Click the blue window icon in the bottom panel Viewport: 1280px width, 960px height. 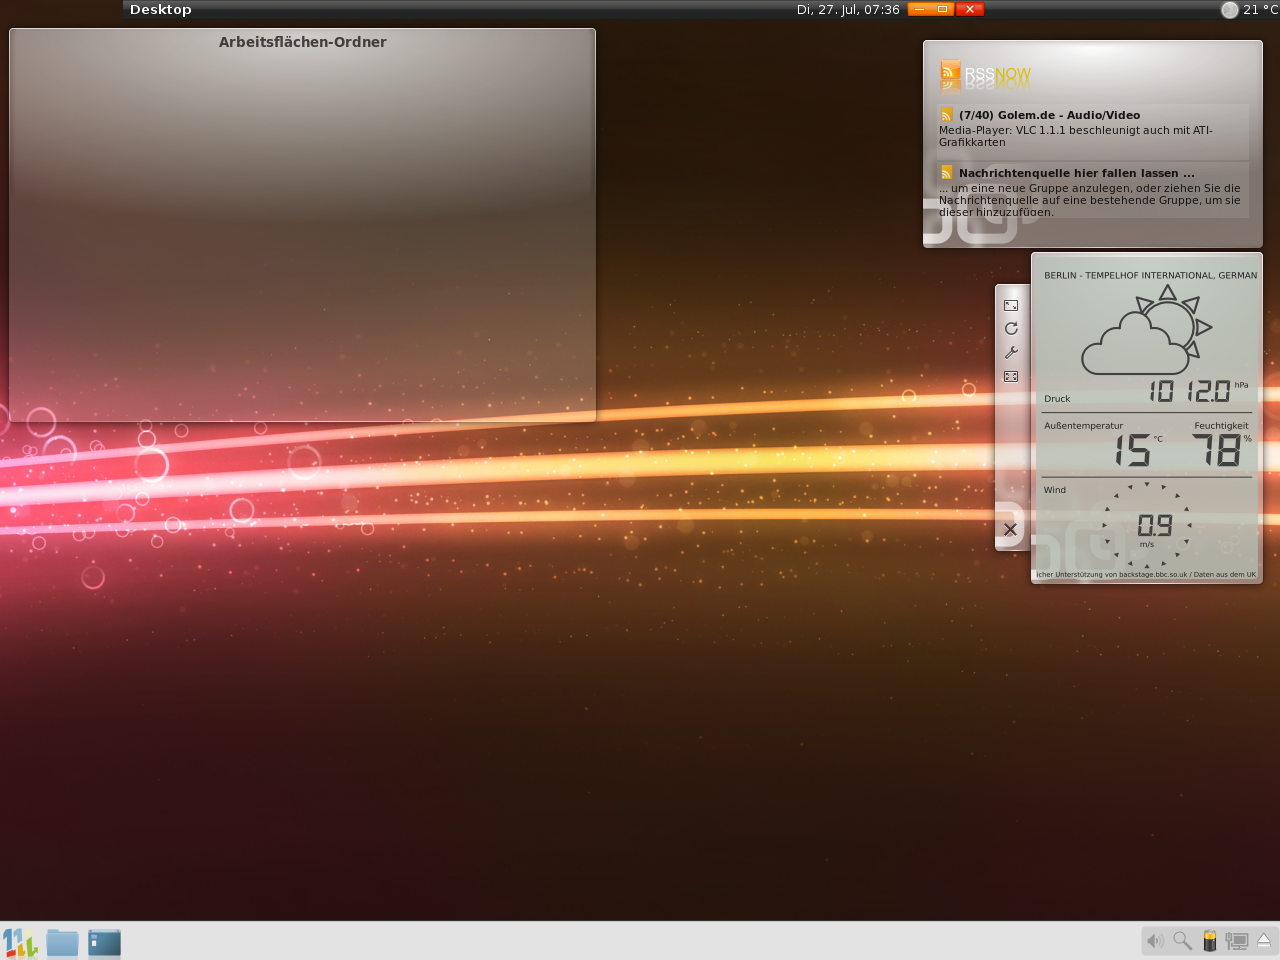[104, 942]
